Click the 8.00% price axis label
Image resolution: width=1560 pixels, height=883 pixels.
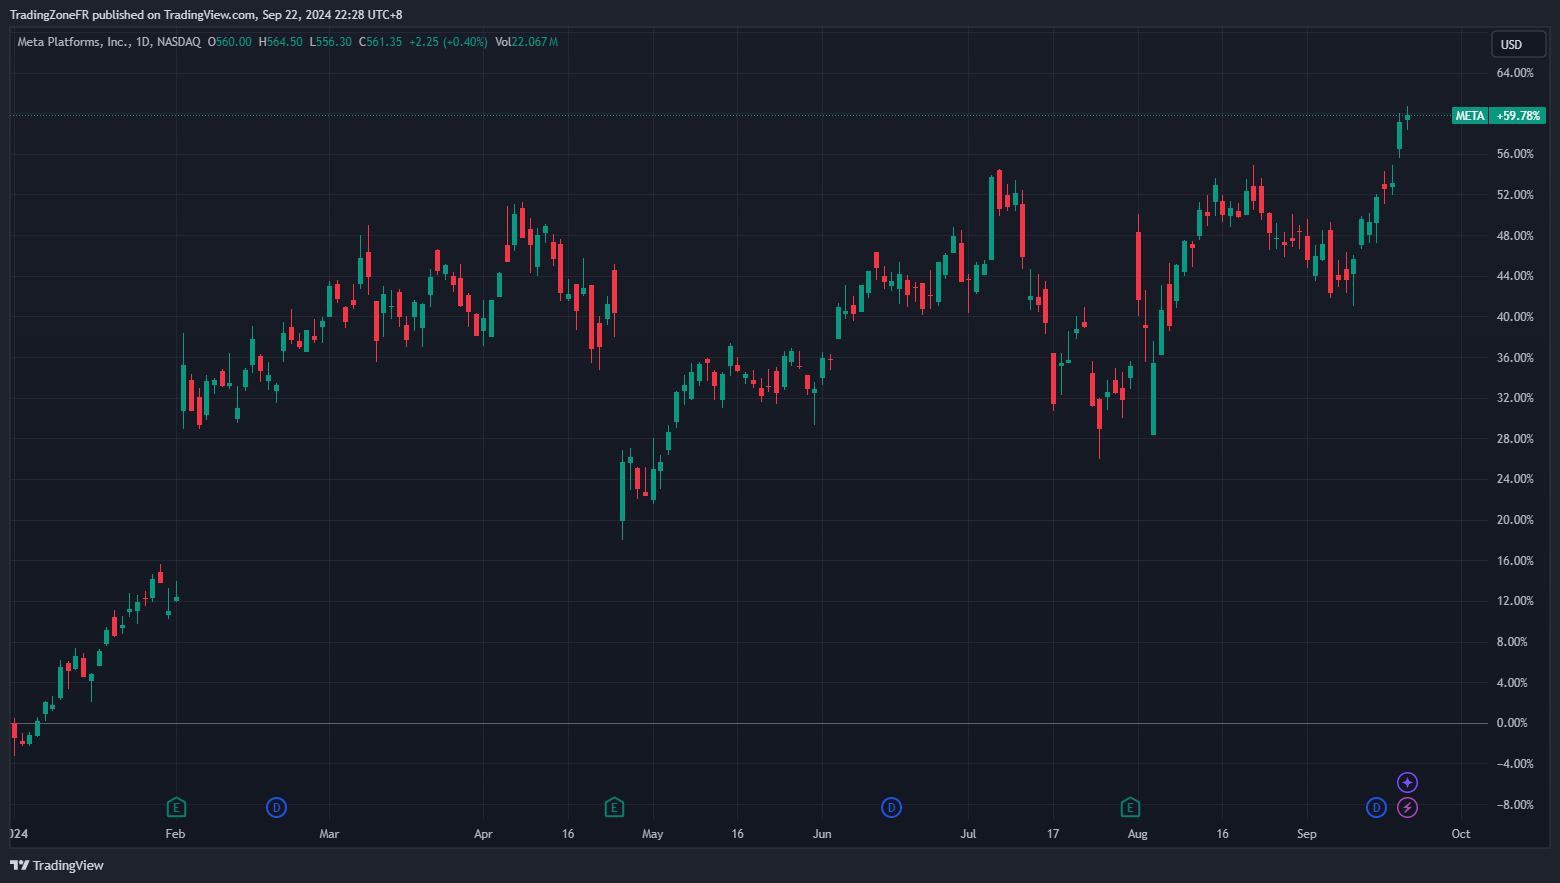click(x=1512, y=642)
